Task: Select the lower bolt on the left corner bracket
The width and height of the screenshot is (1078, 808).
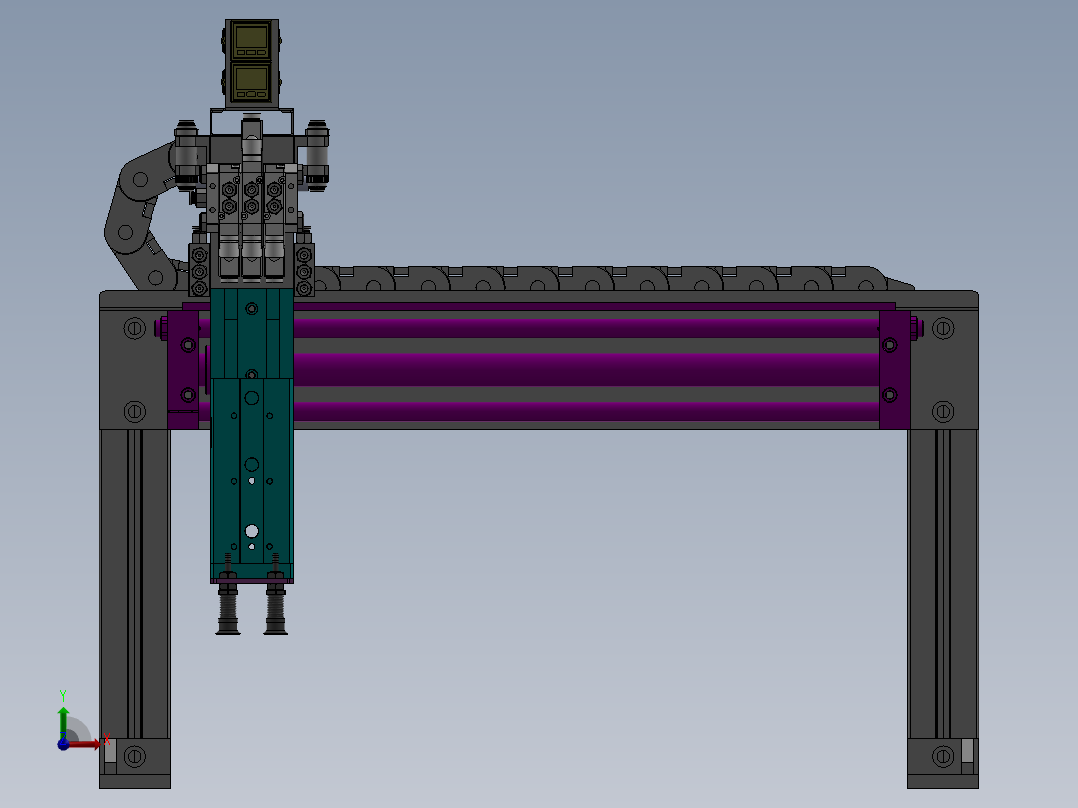Action: click(x=135, y=411)
